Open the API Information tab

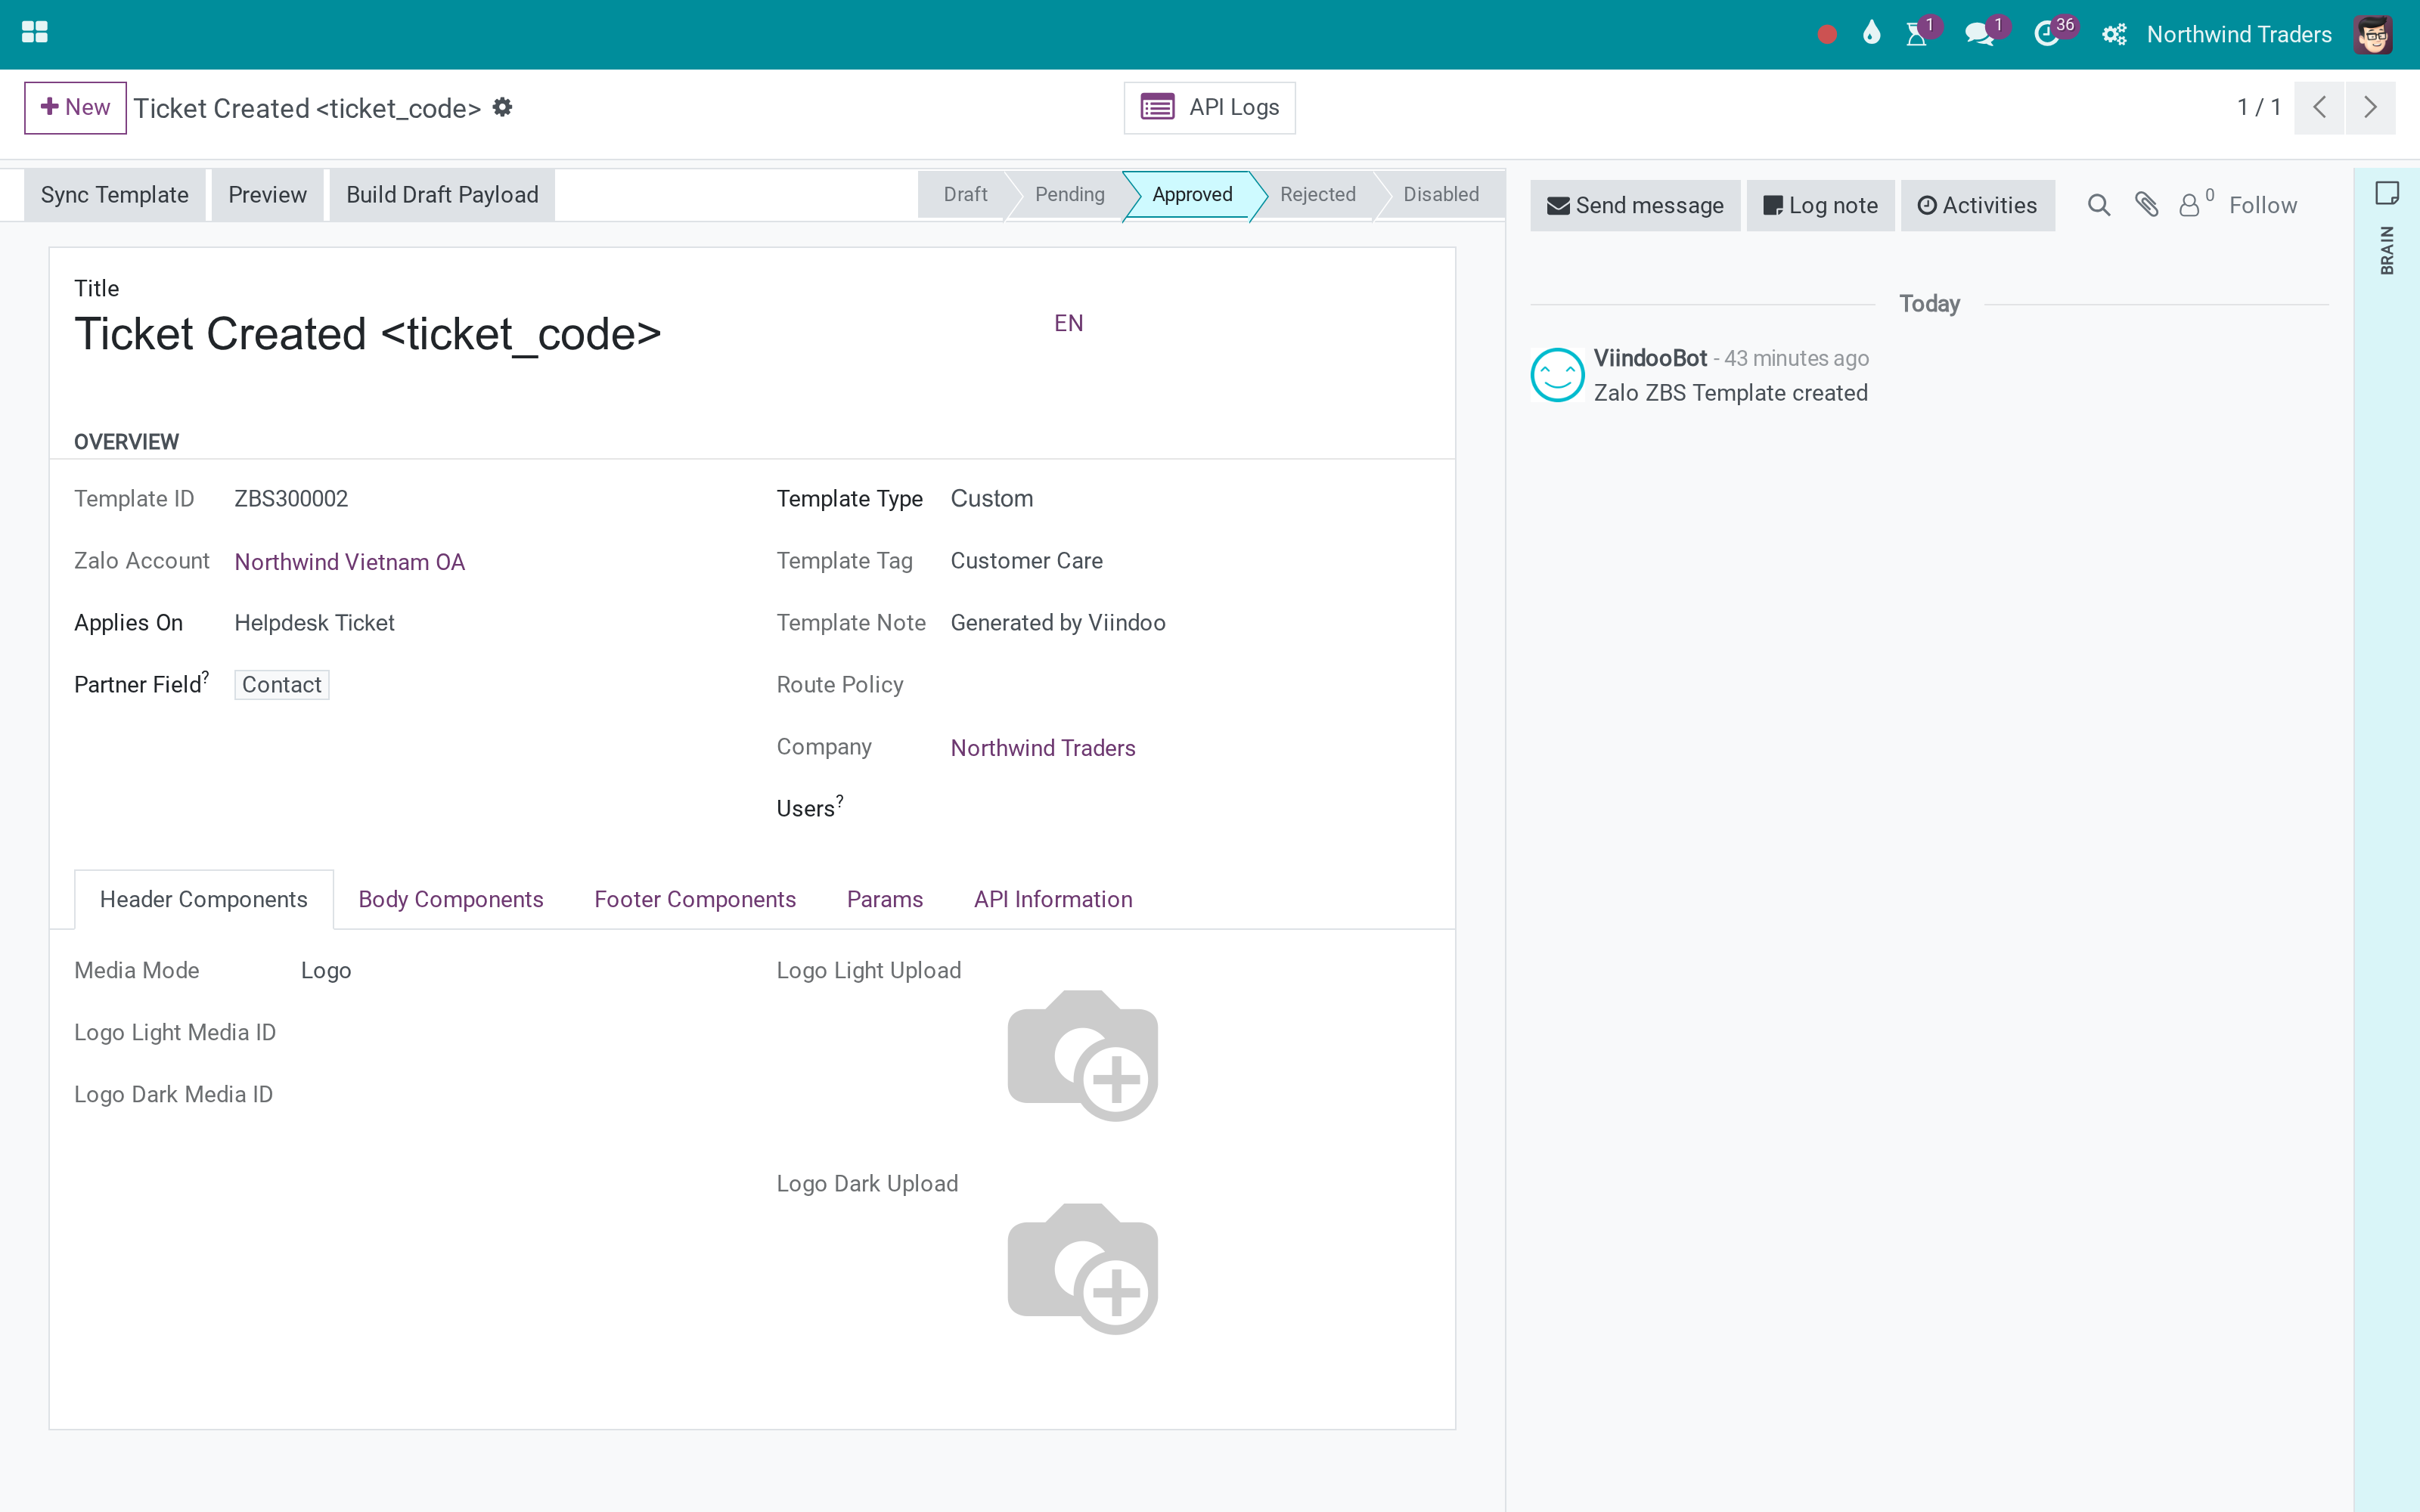(1053, 899)
